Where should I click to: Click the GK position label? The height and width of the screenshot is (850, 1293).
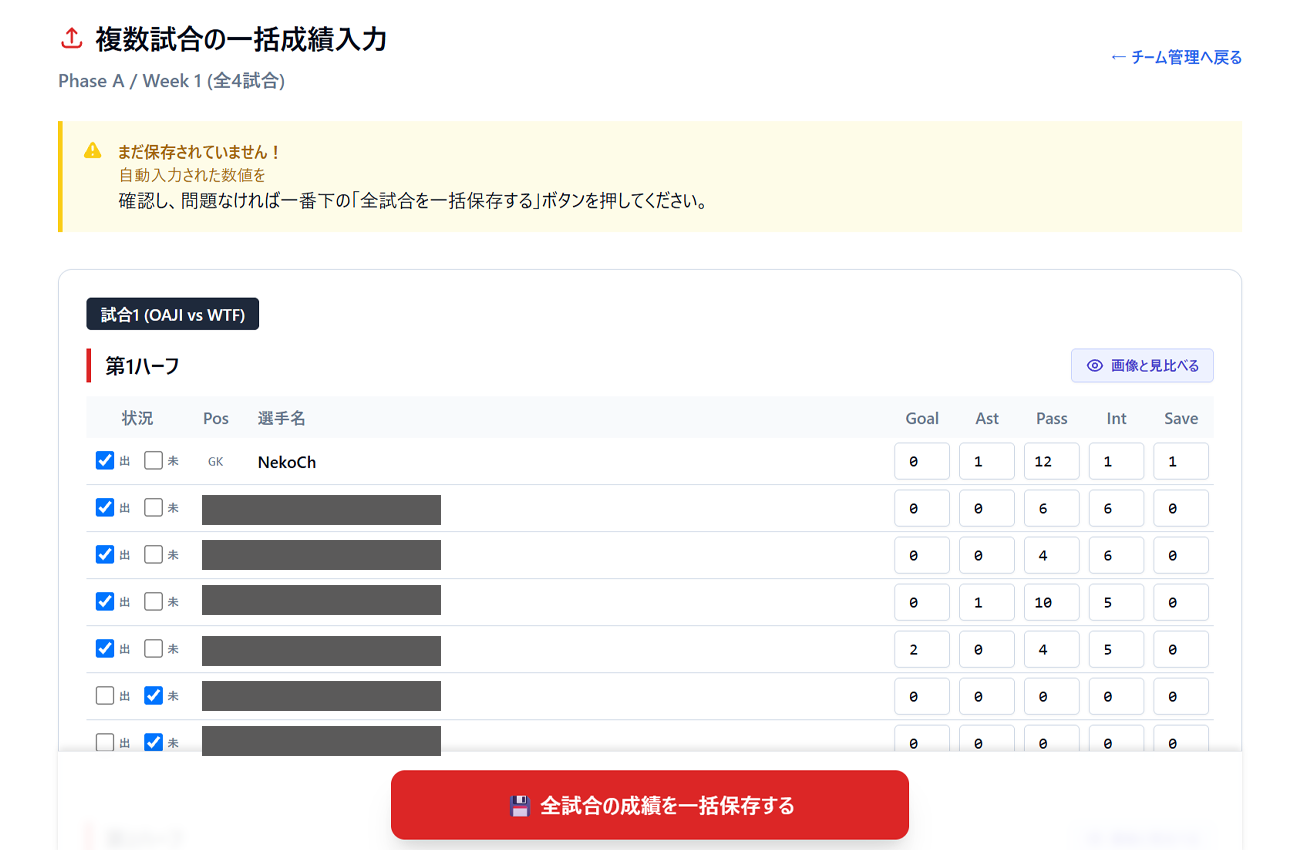click(216, 462)
